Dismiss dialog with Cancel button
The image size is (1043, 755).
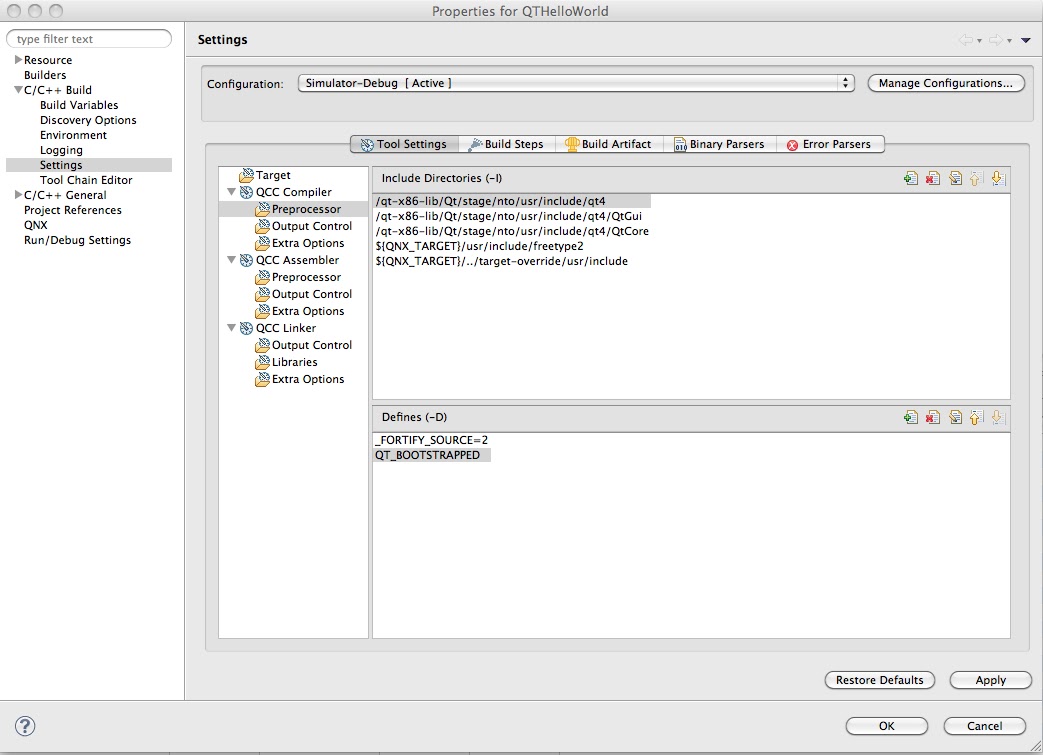[984, 726]
